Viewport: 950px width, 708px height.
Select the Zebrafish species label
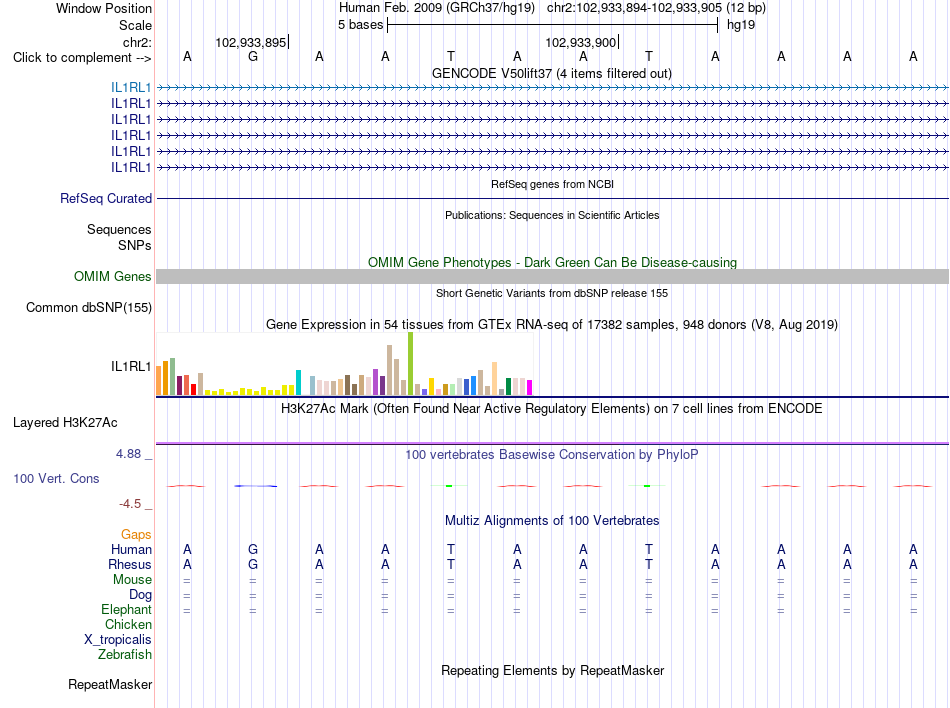pos(125,655)
